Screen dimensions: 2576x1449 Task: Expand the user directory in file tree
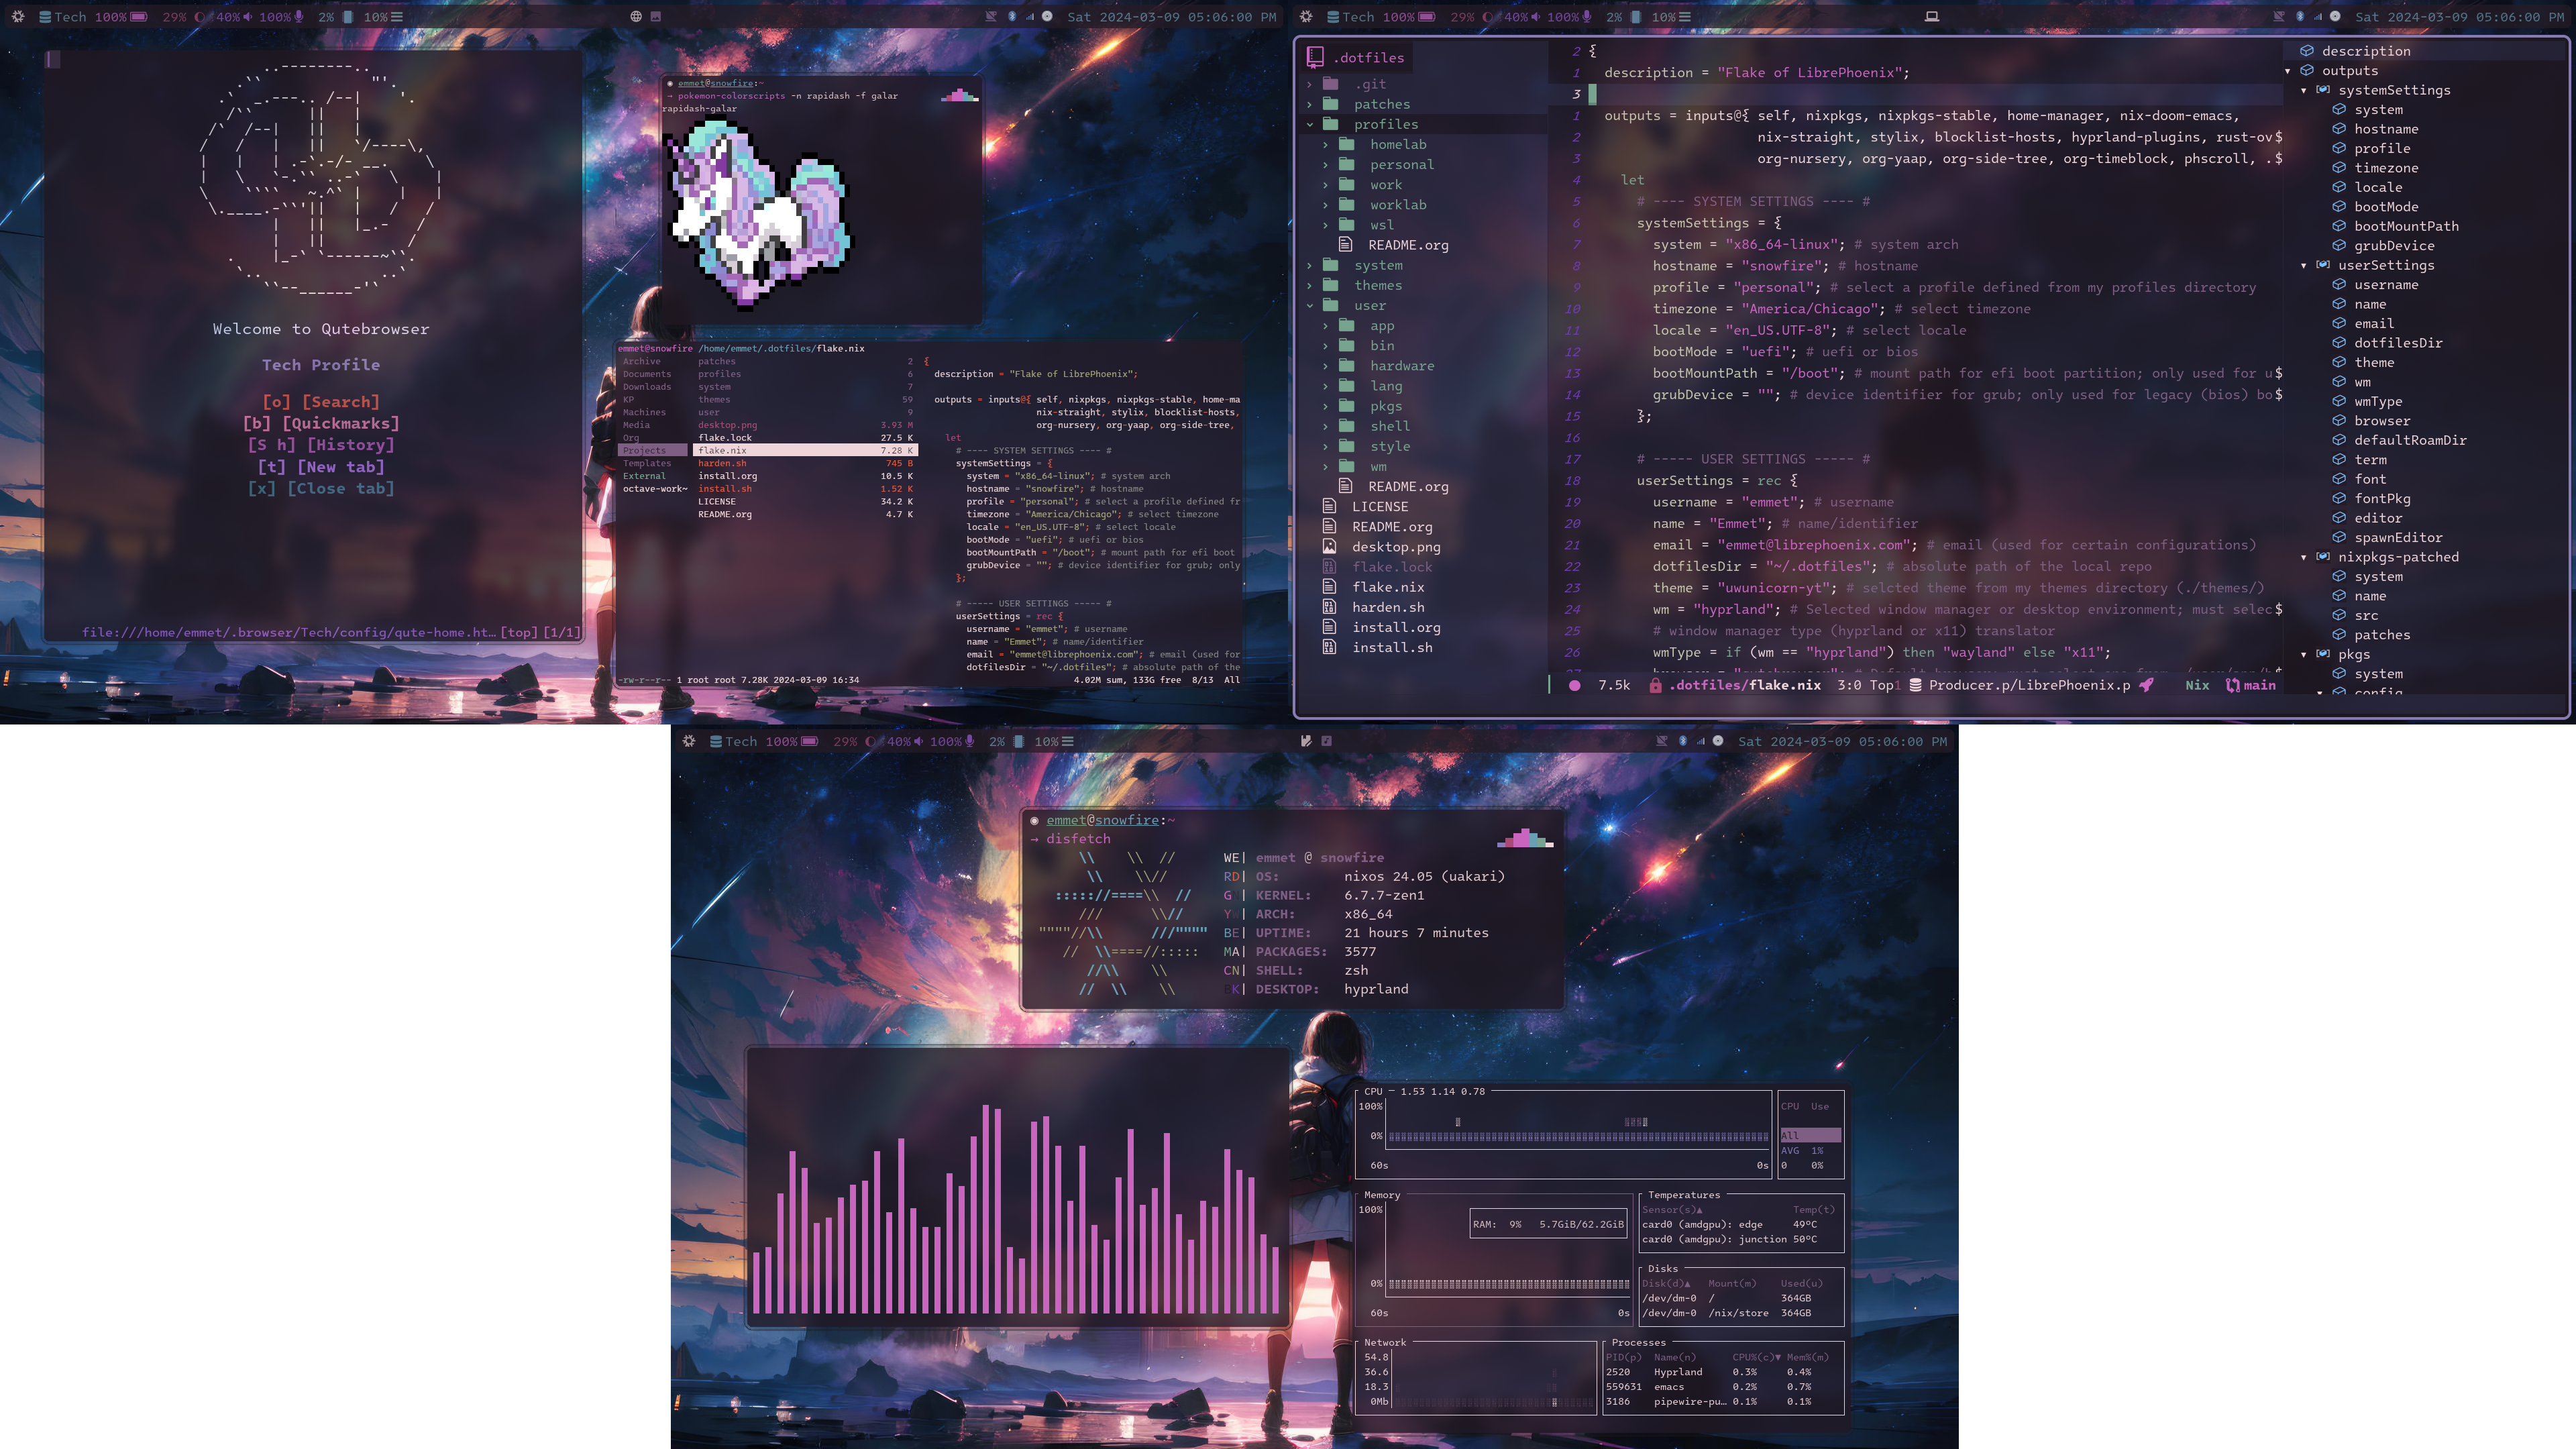pos(1309,305)
